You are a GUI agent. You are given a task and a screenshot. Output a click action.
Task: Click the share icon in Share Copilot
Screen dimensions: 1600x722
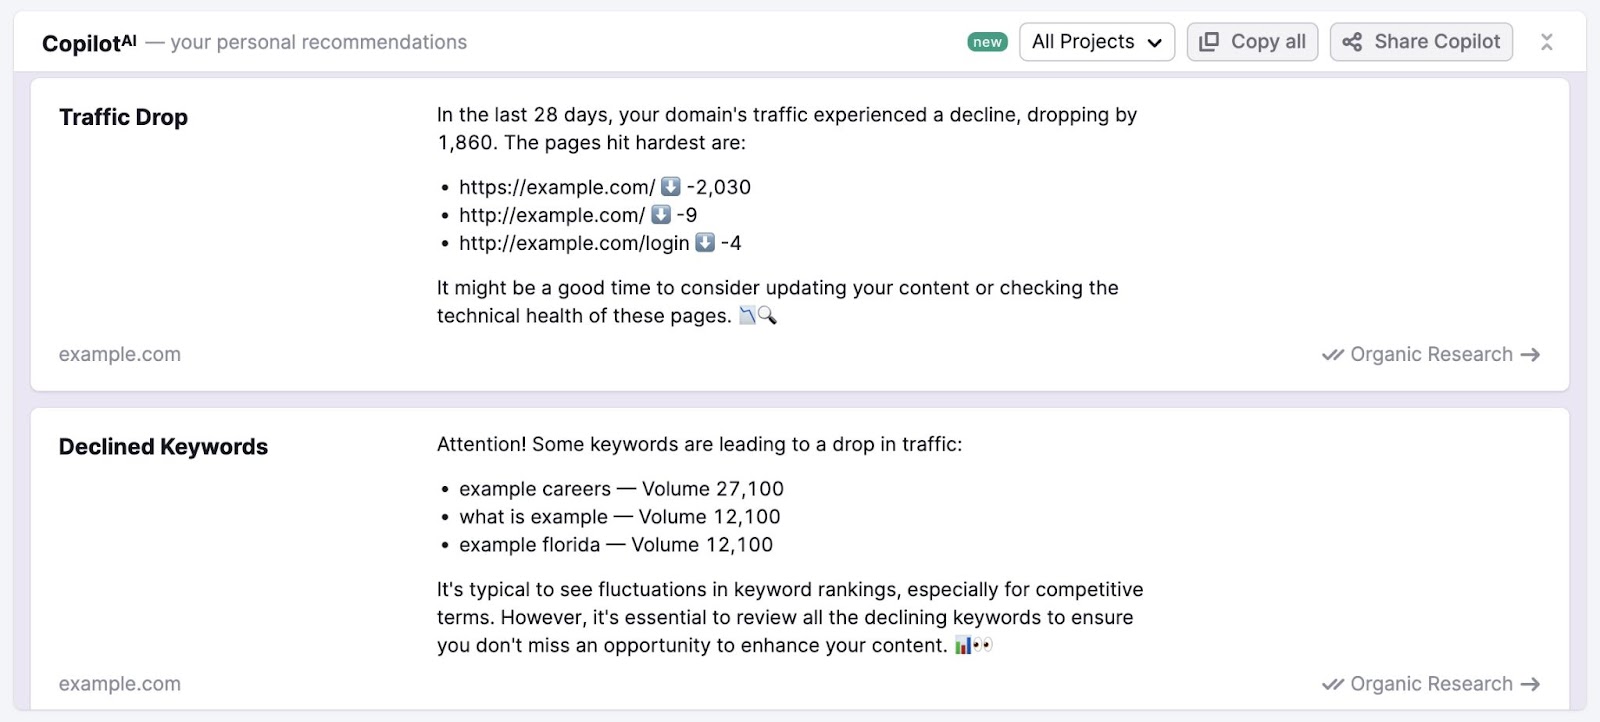(x=1352, y=42)
